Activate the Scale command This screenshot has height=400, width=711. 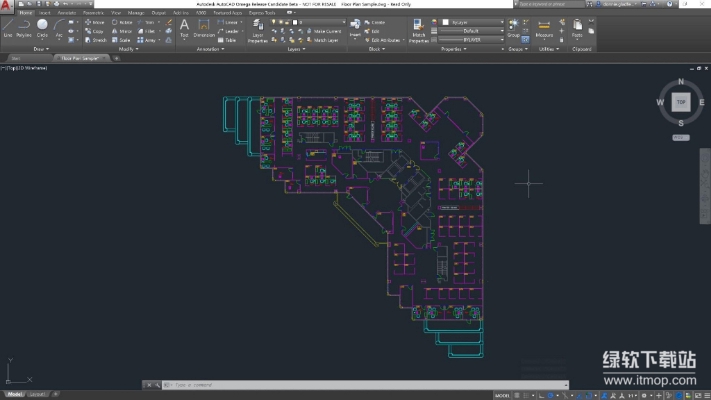click(121, 40)
